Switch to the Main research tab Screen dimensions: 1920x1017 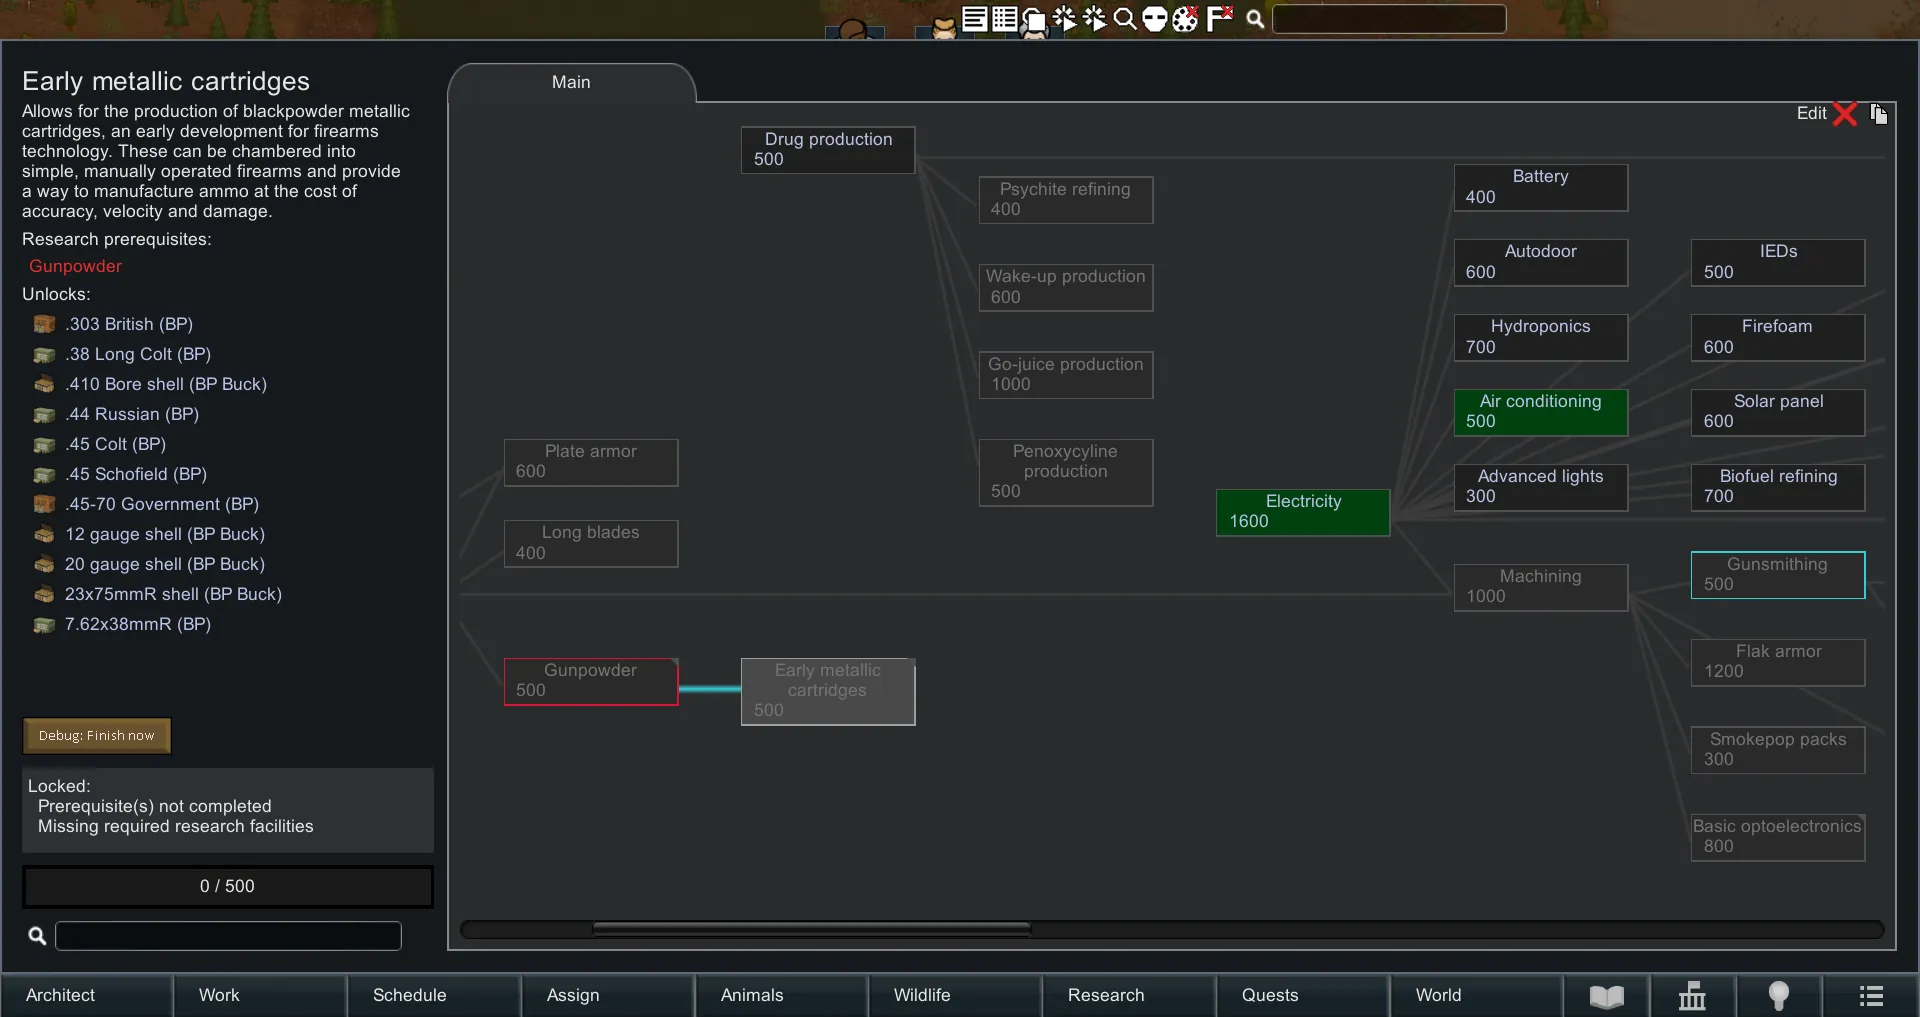click(x=571, y=83)
